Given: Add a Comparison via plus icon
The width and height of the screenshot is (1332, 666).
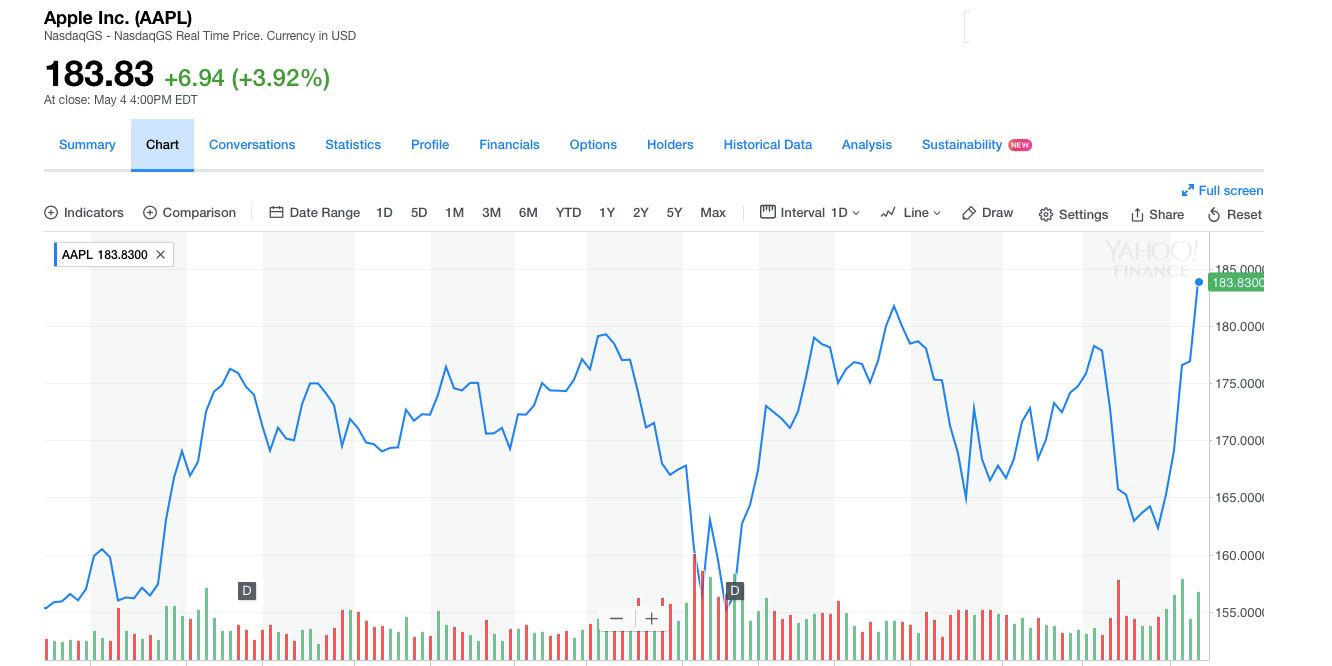Looking at the screenshot, I should (x=150, y=213).
